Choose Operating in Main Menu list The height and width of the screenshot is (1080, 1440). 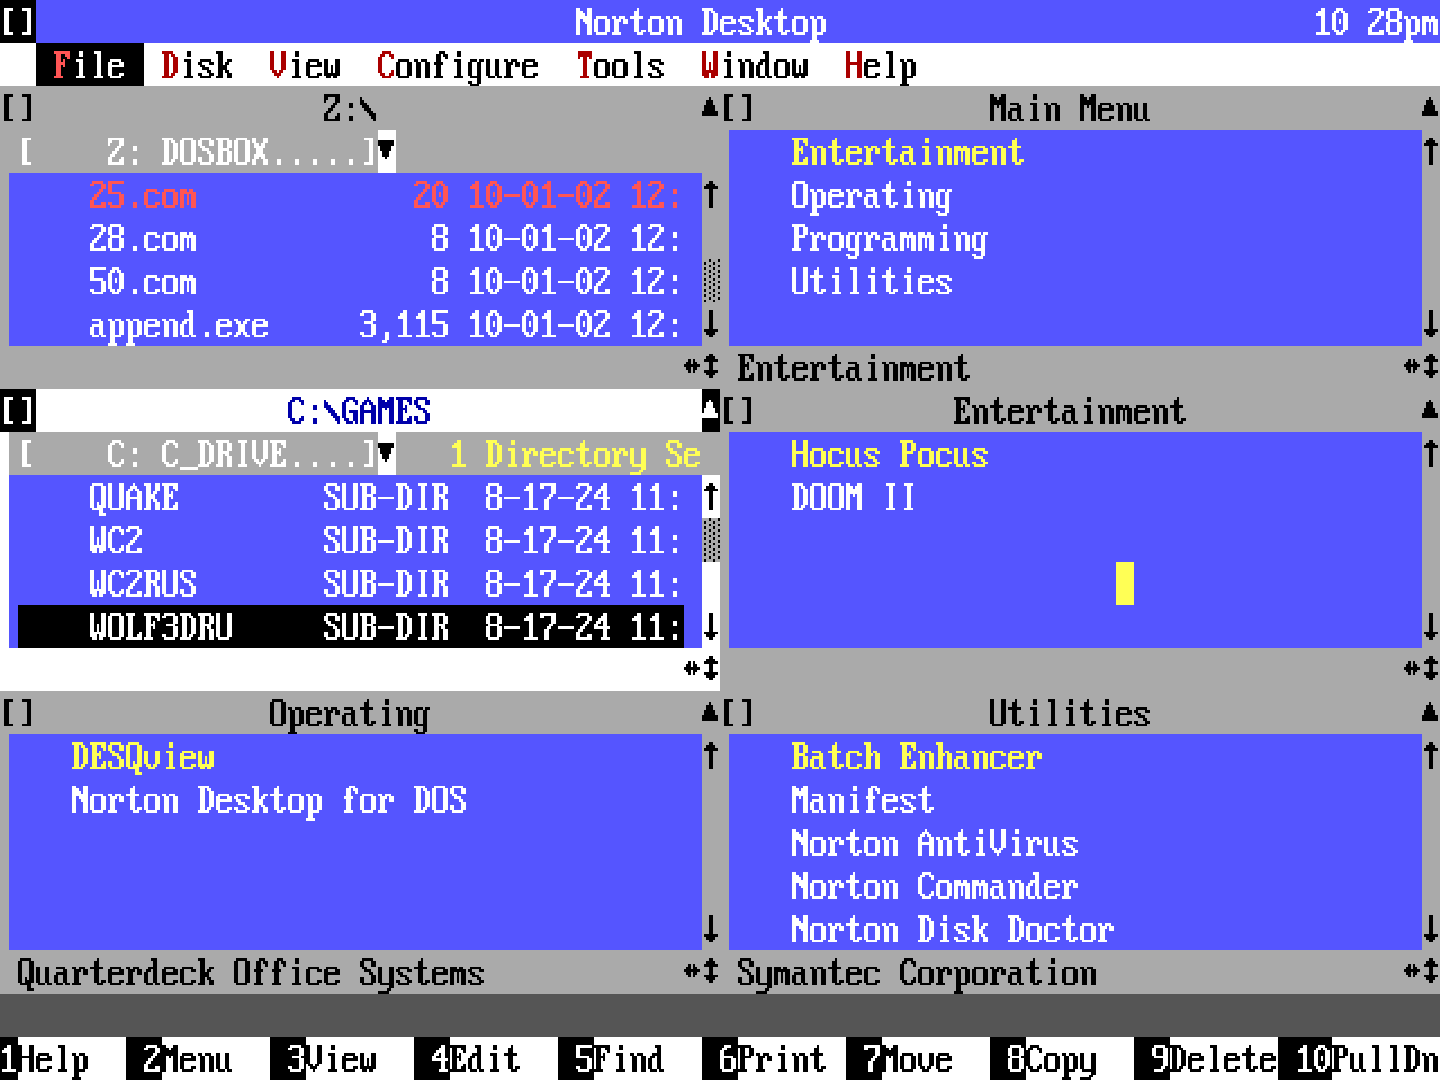pyautogui.click(x=871, y=195)
